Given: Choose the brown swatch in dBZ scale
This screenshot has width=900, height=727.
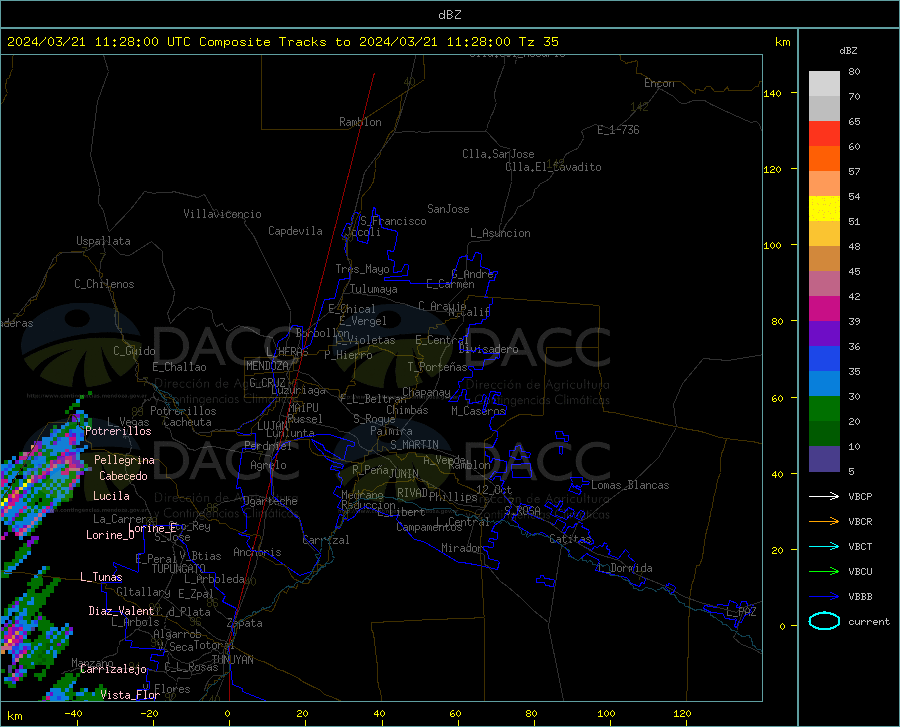Looking at the screenshot, I should tap(824, 259).
